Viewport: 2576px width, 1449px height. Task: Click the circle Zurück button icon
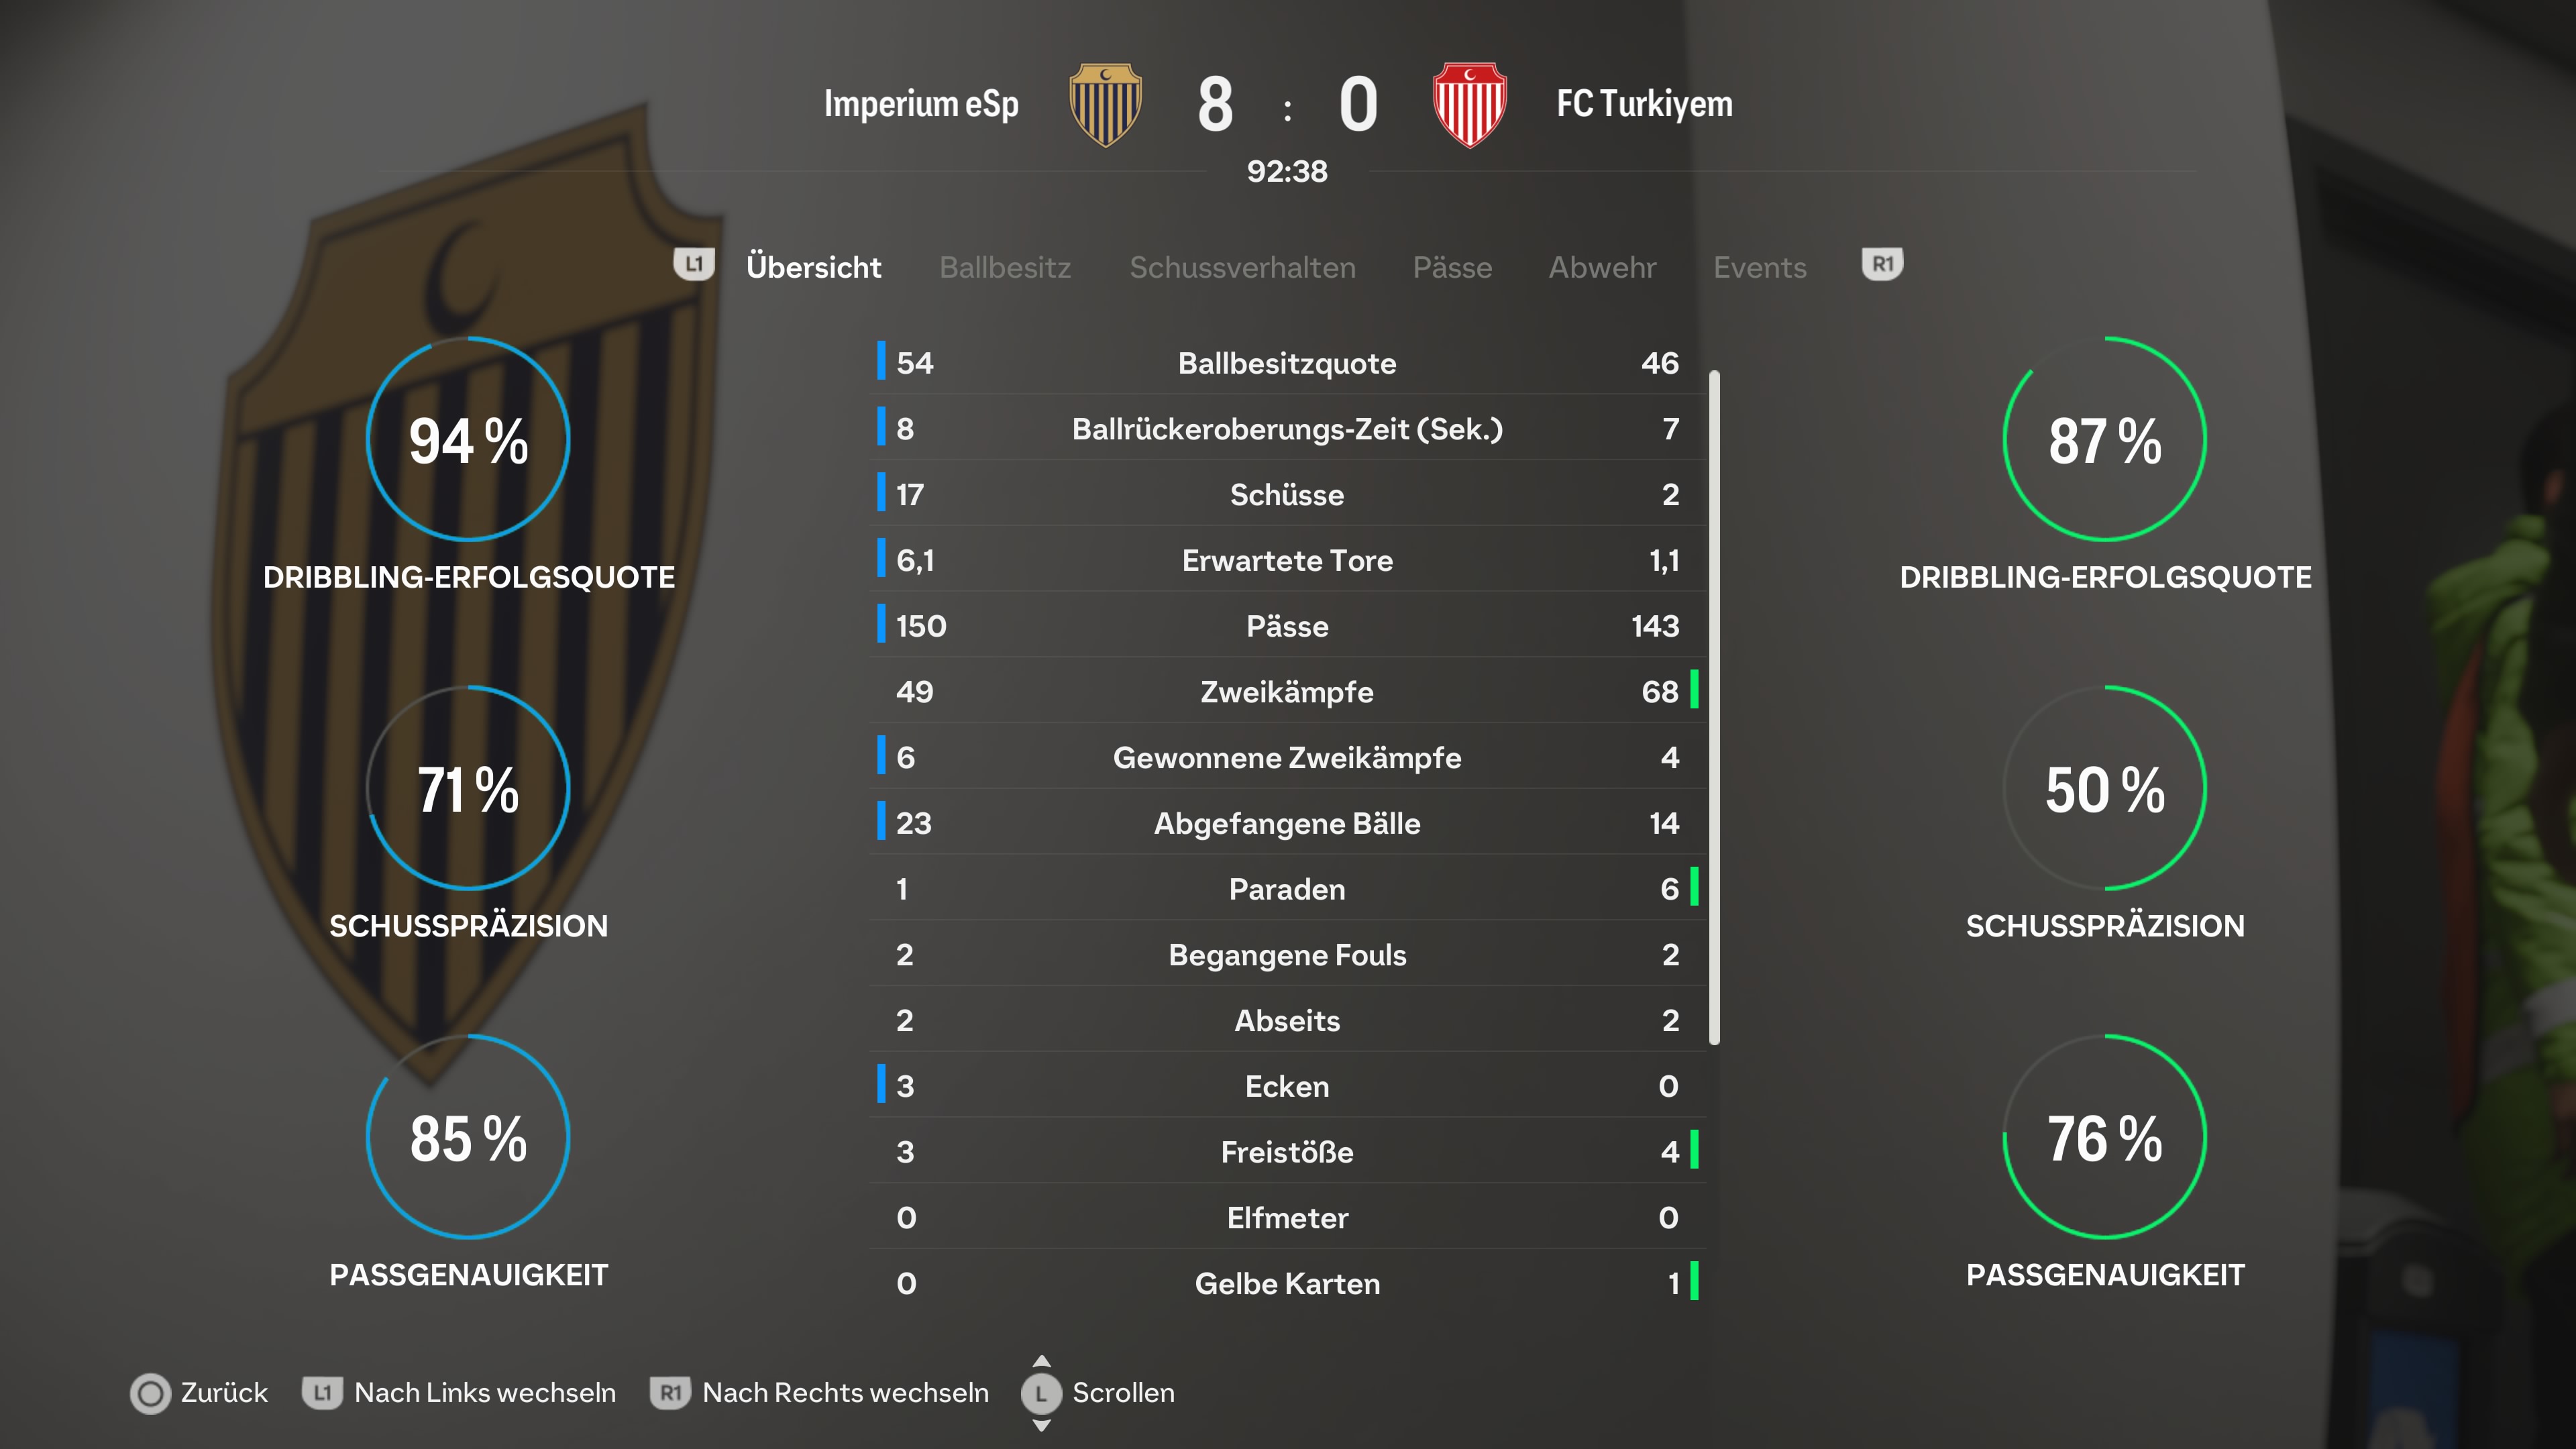tap(151, 1393)
